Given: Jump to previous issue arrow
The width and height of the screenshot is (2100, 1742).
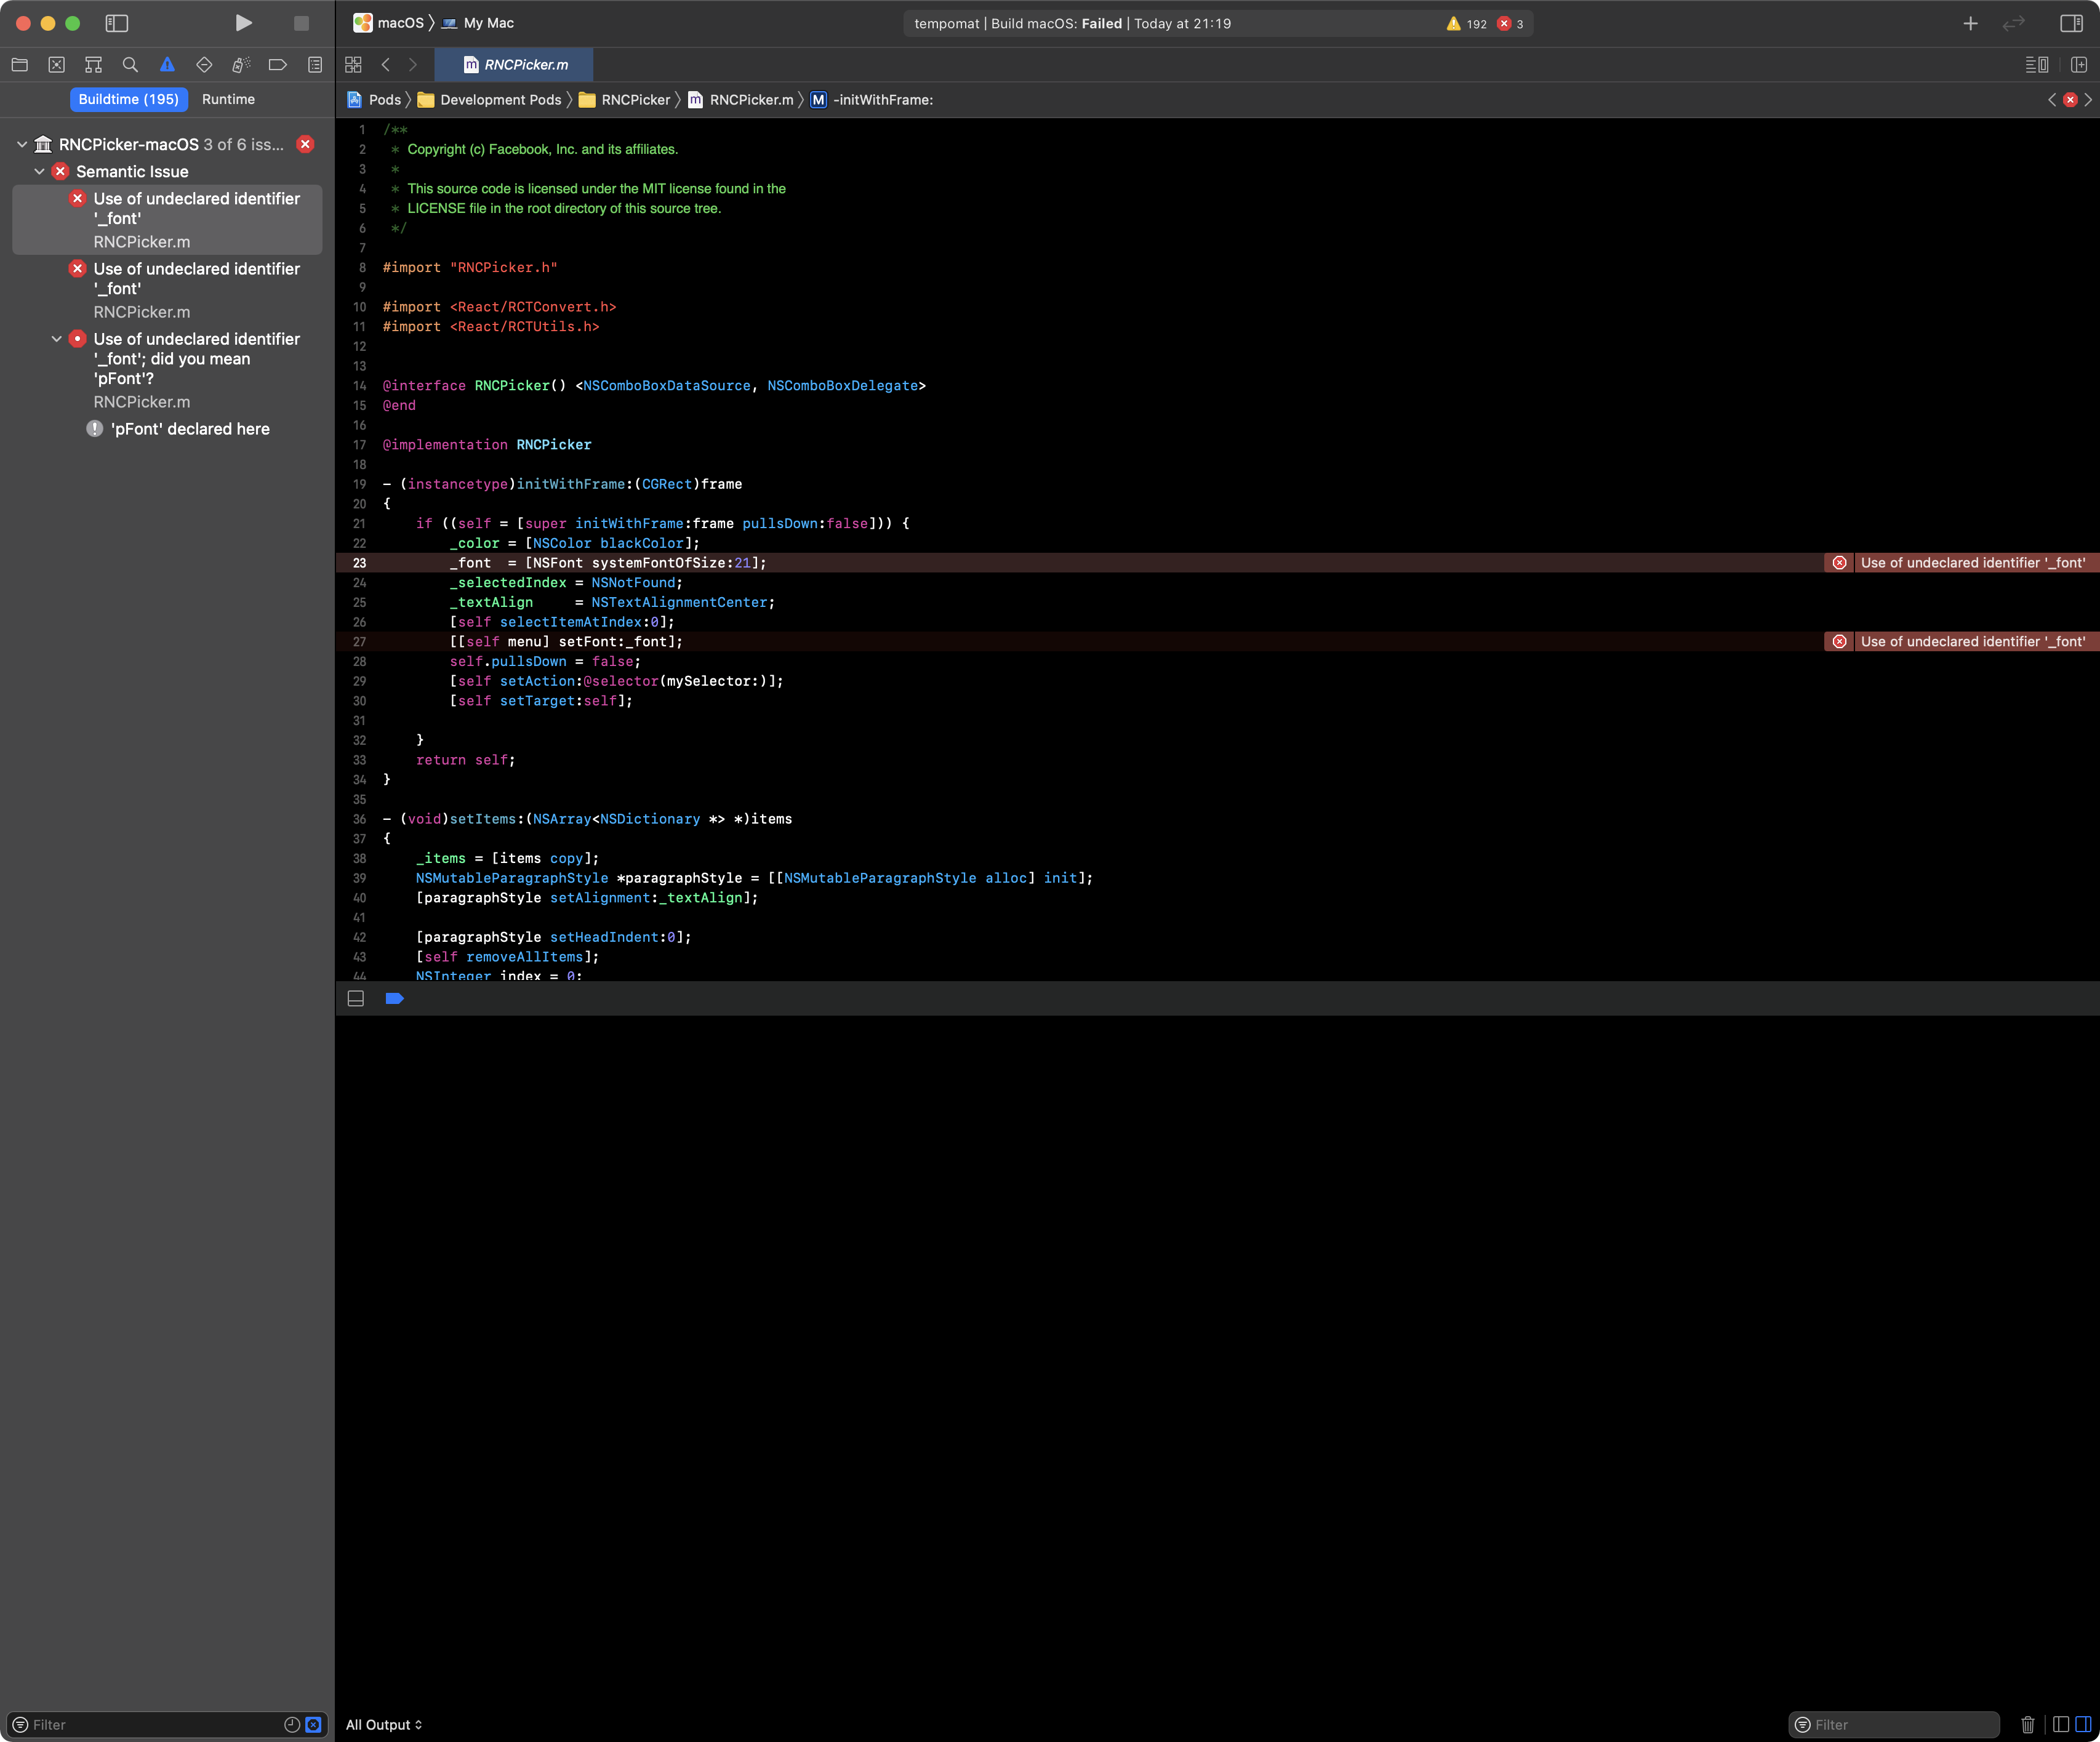Looking at the screenshot, I should coord(2053,100).
